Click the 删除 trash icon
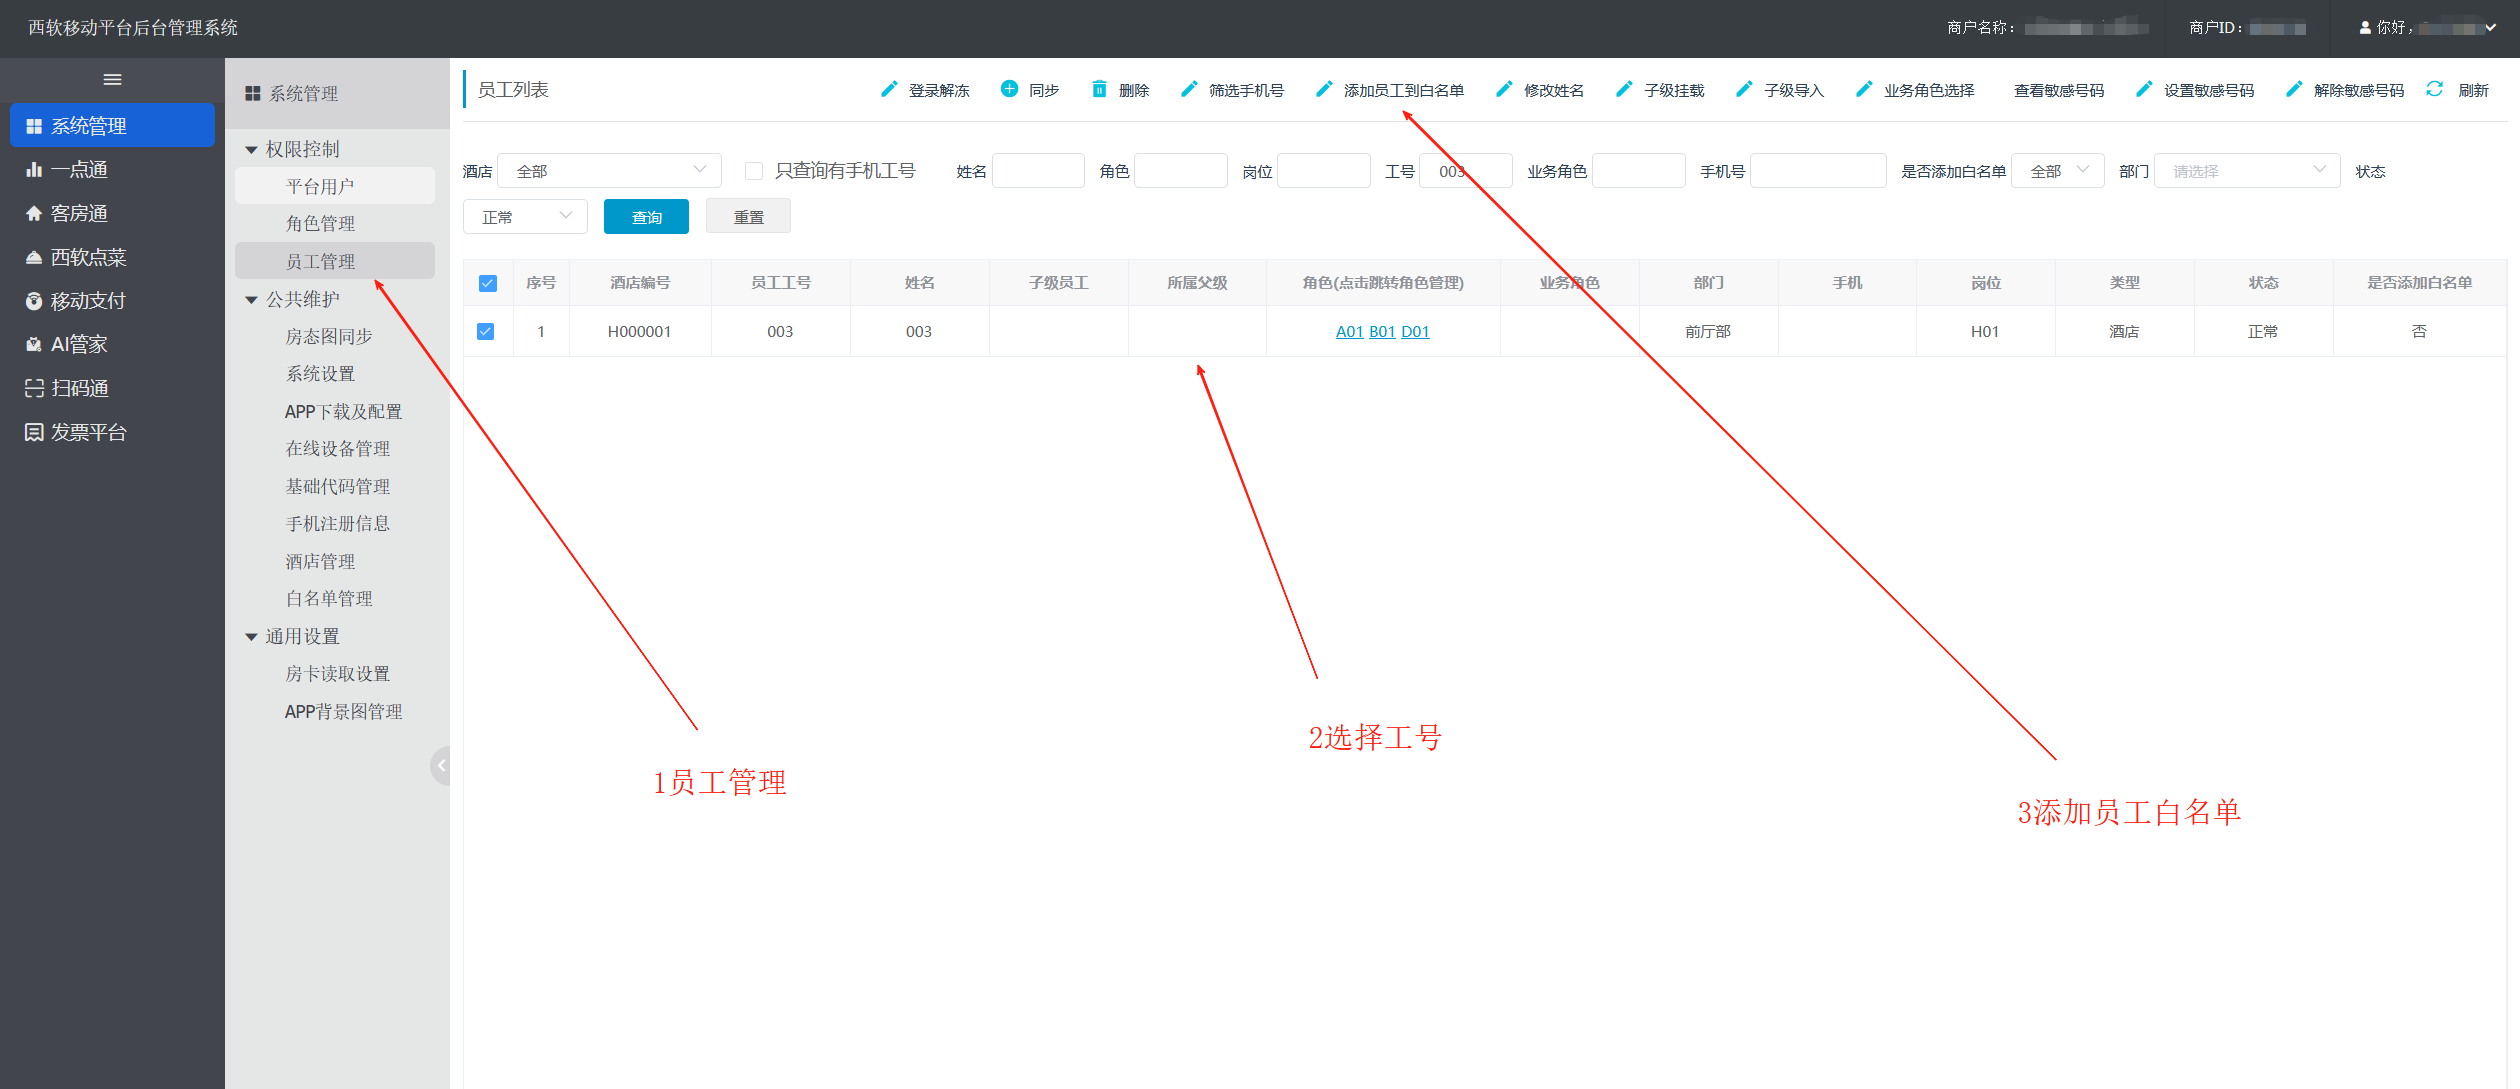Viewport: 2520px width, 1089px height. 1100,89
